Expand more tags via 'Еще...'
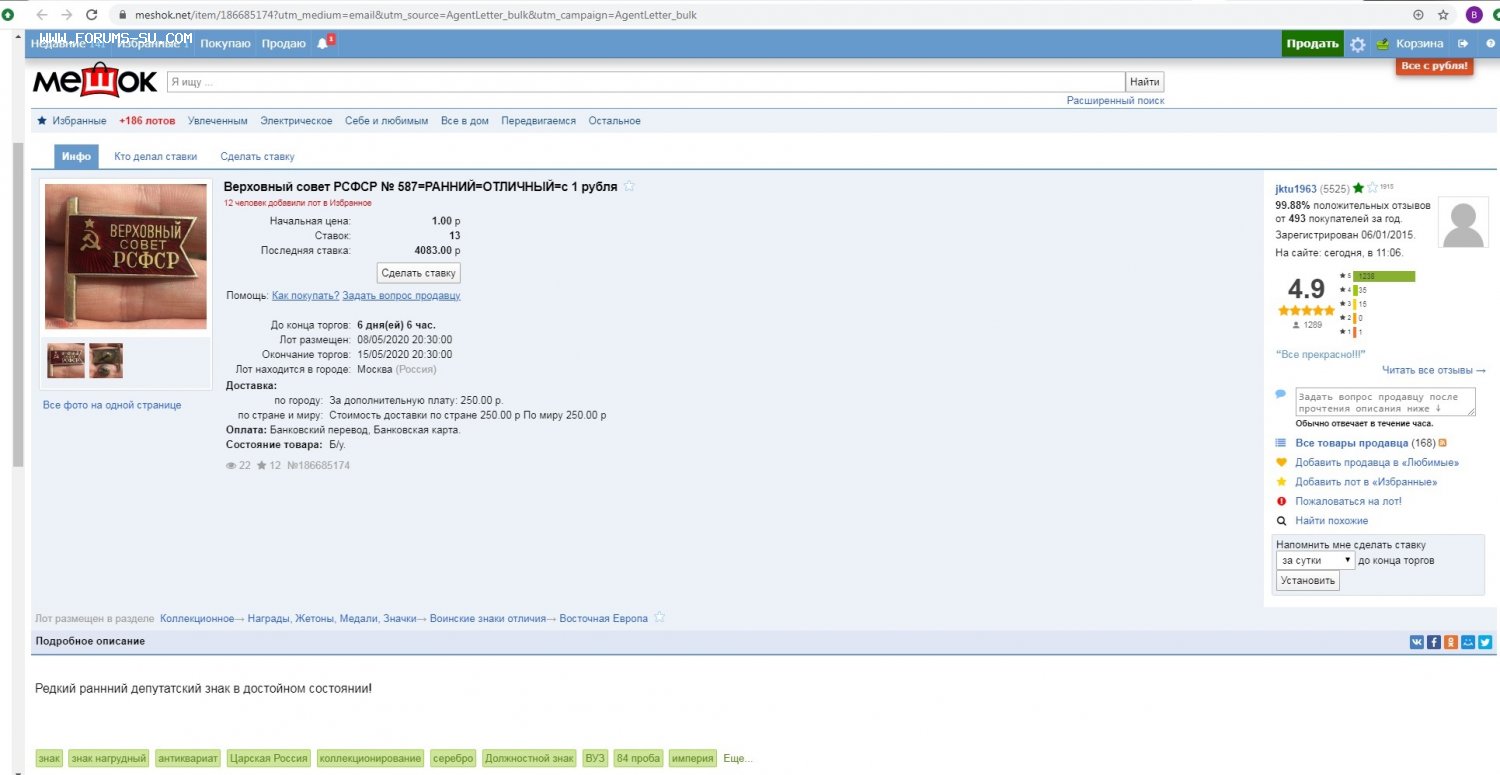Viewport: 1500px width, 775px height. 737,759
